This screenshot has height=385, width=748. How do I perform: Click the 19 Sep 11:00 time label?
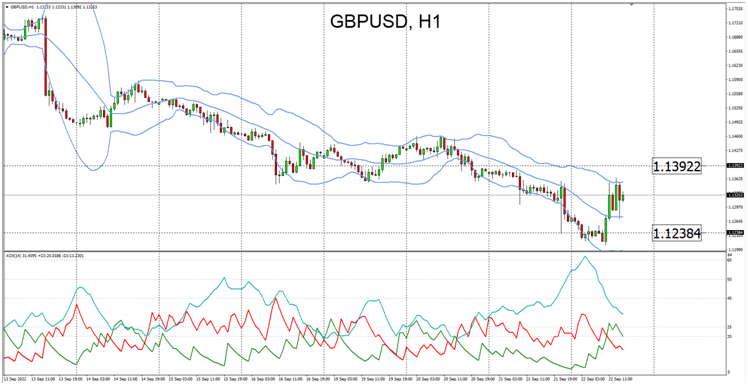pos(373,378)
